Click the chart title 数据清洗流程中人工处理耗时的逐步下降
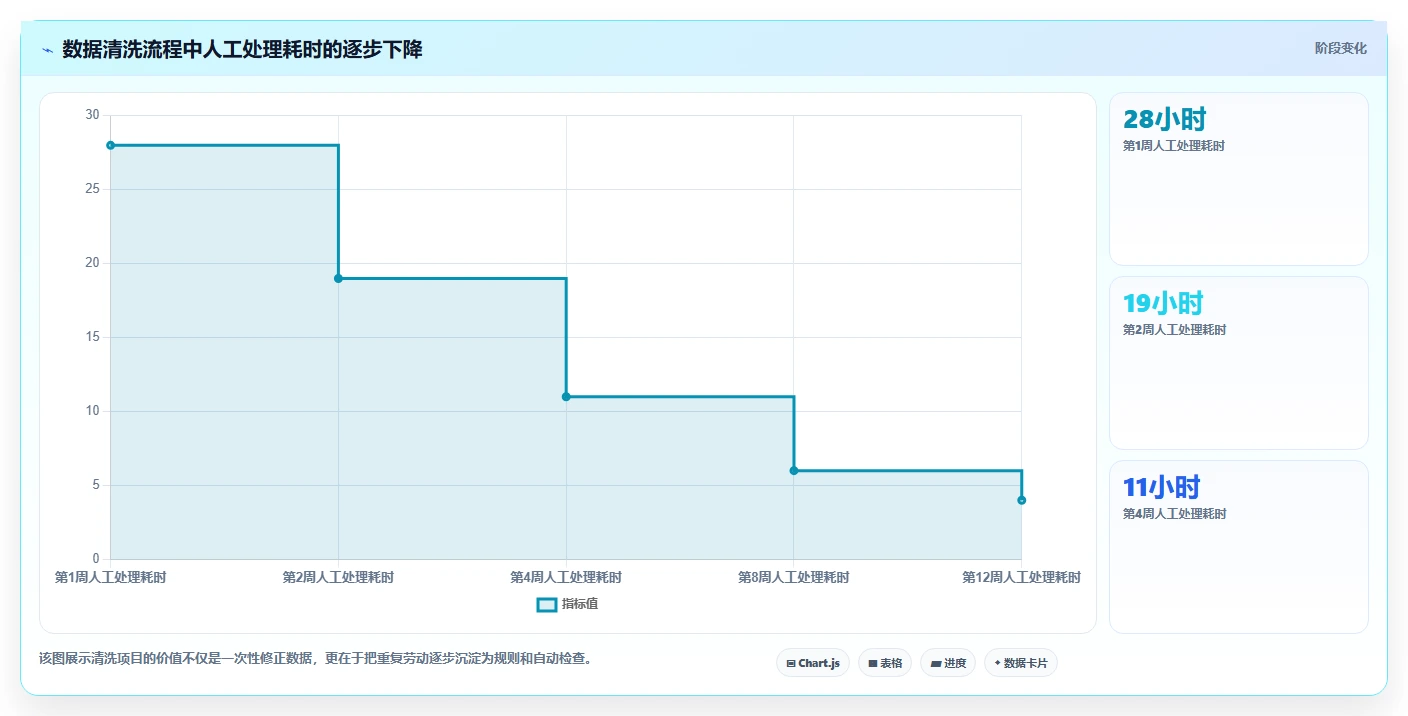 (x=242, y=49)
